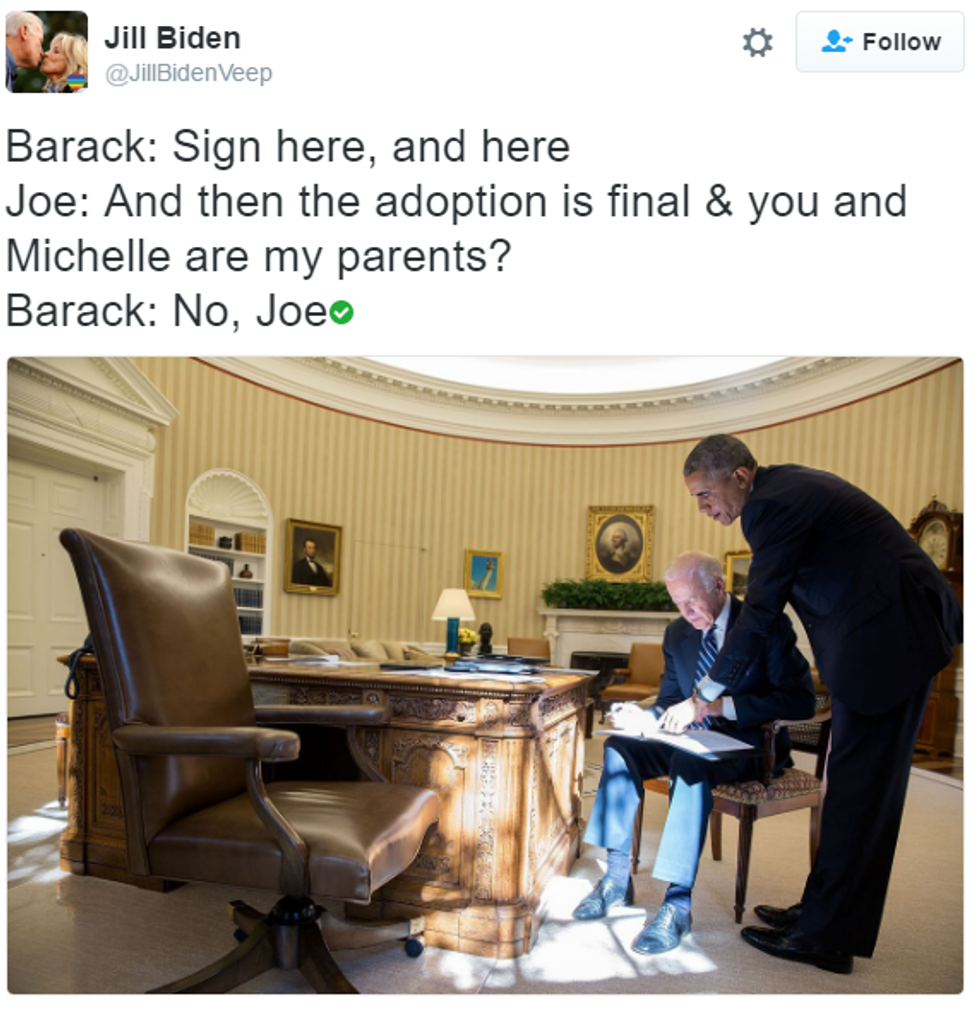Select the line 'Barack: Sign here, and here'
The height and width of the screenshot is (1013, 980).
click(x=287, y=147)
